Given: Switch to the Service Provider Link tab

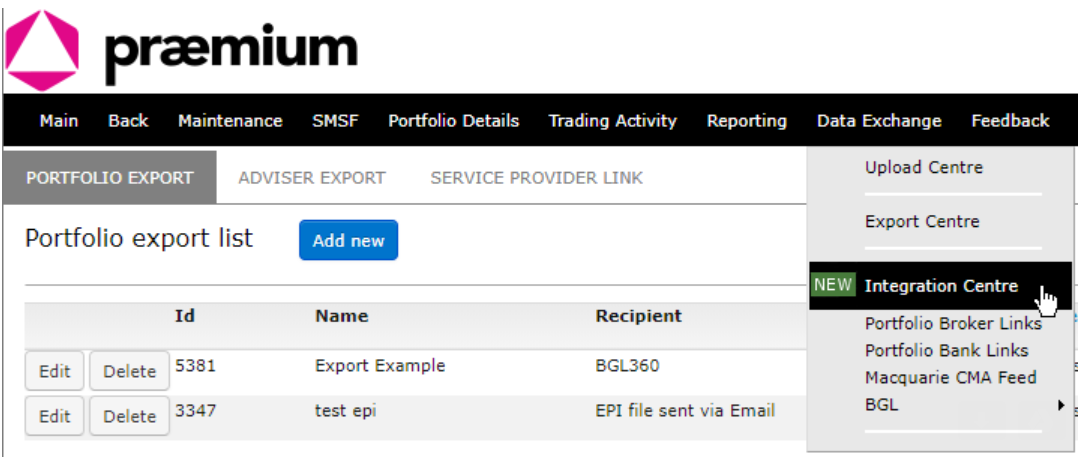Looking at the screenshot, I should pos(537,178).
